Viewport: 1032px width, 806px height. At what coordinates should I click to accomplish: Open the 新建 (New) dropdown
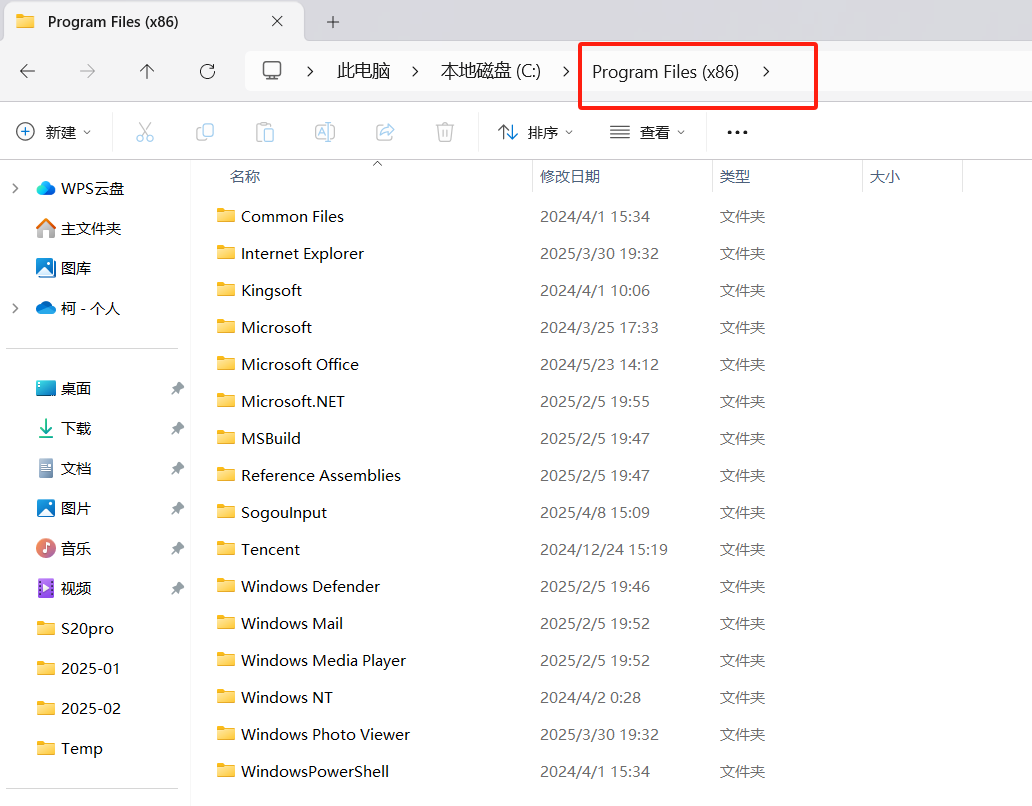coord(53,132)
